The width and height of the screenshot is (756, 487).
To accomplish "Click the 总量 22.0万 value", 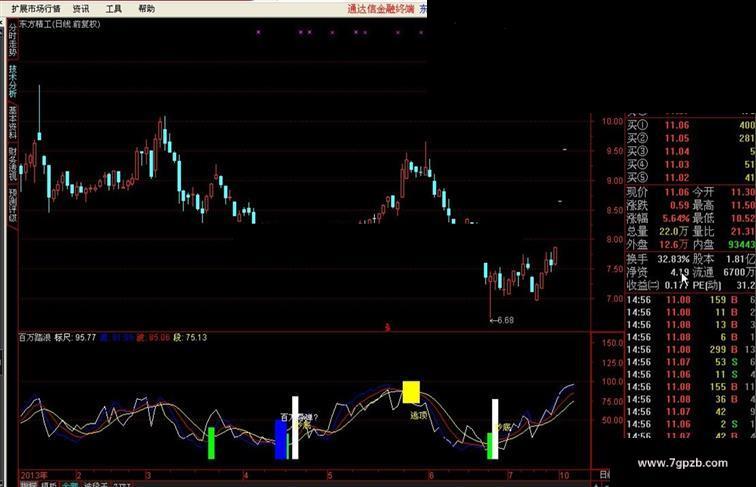I will click(675, 232).
